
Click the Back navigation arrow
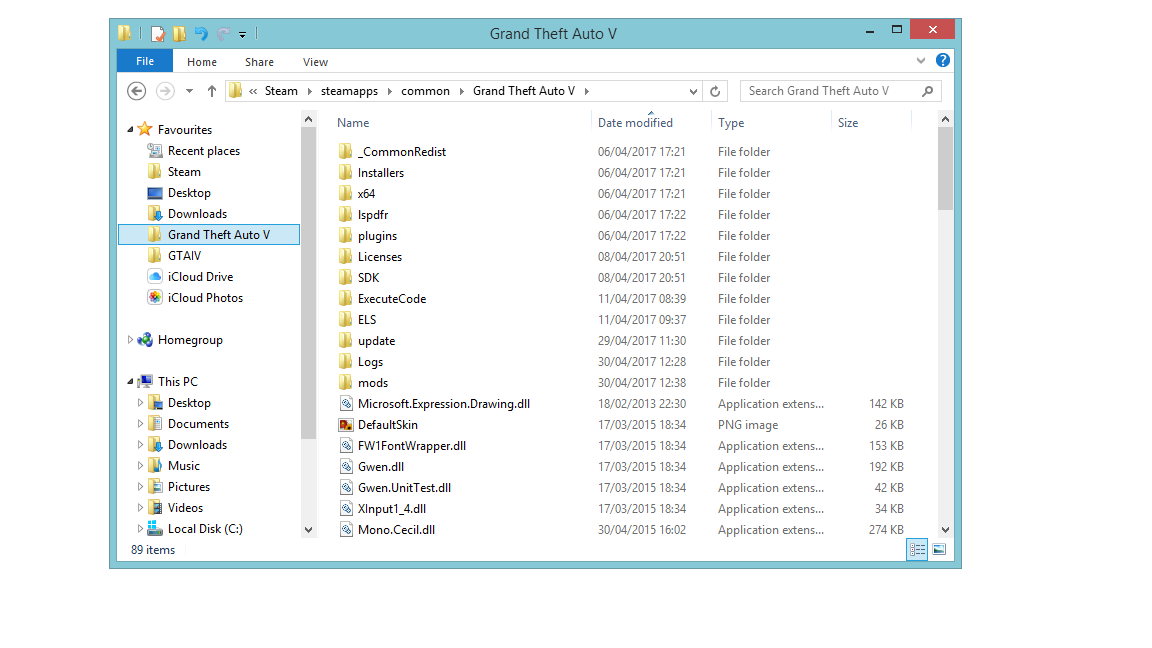point(137,91)
